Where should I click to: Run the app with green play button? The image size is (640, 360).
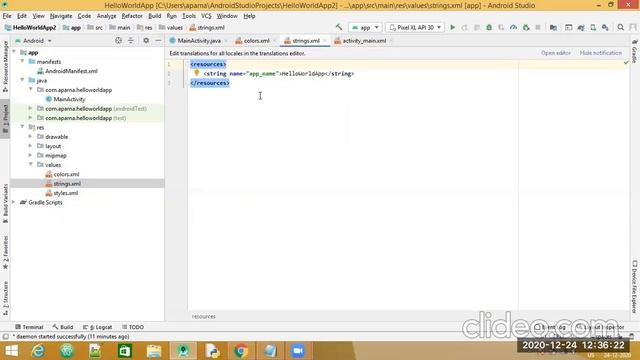click(452, 27)
